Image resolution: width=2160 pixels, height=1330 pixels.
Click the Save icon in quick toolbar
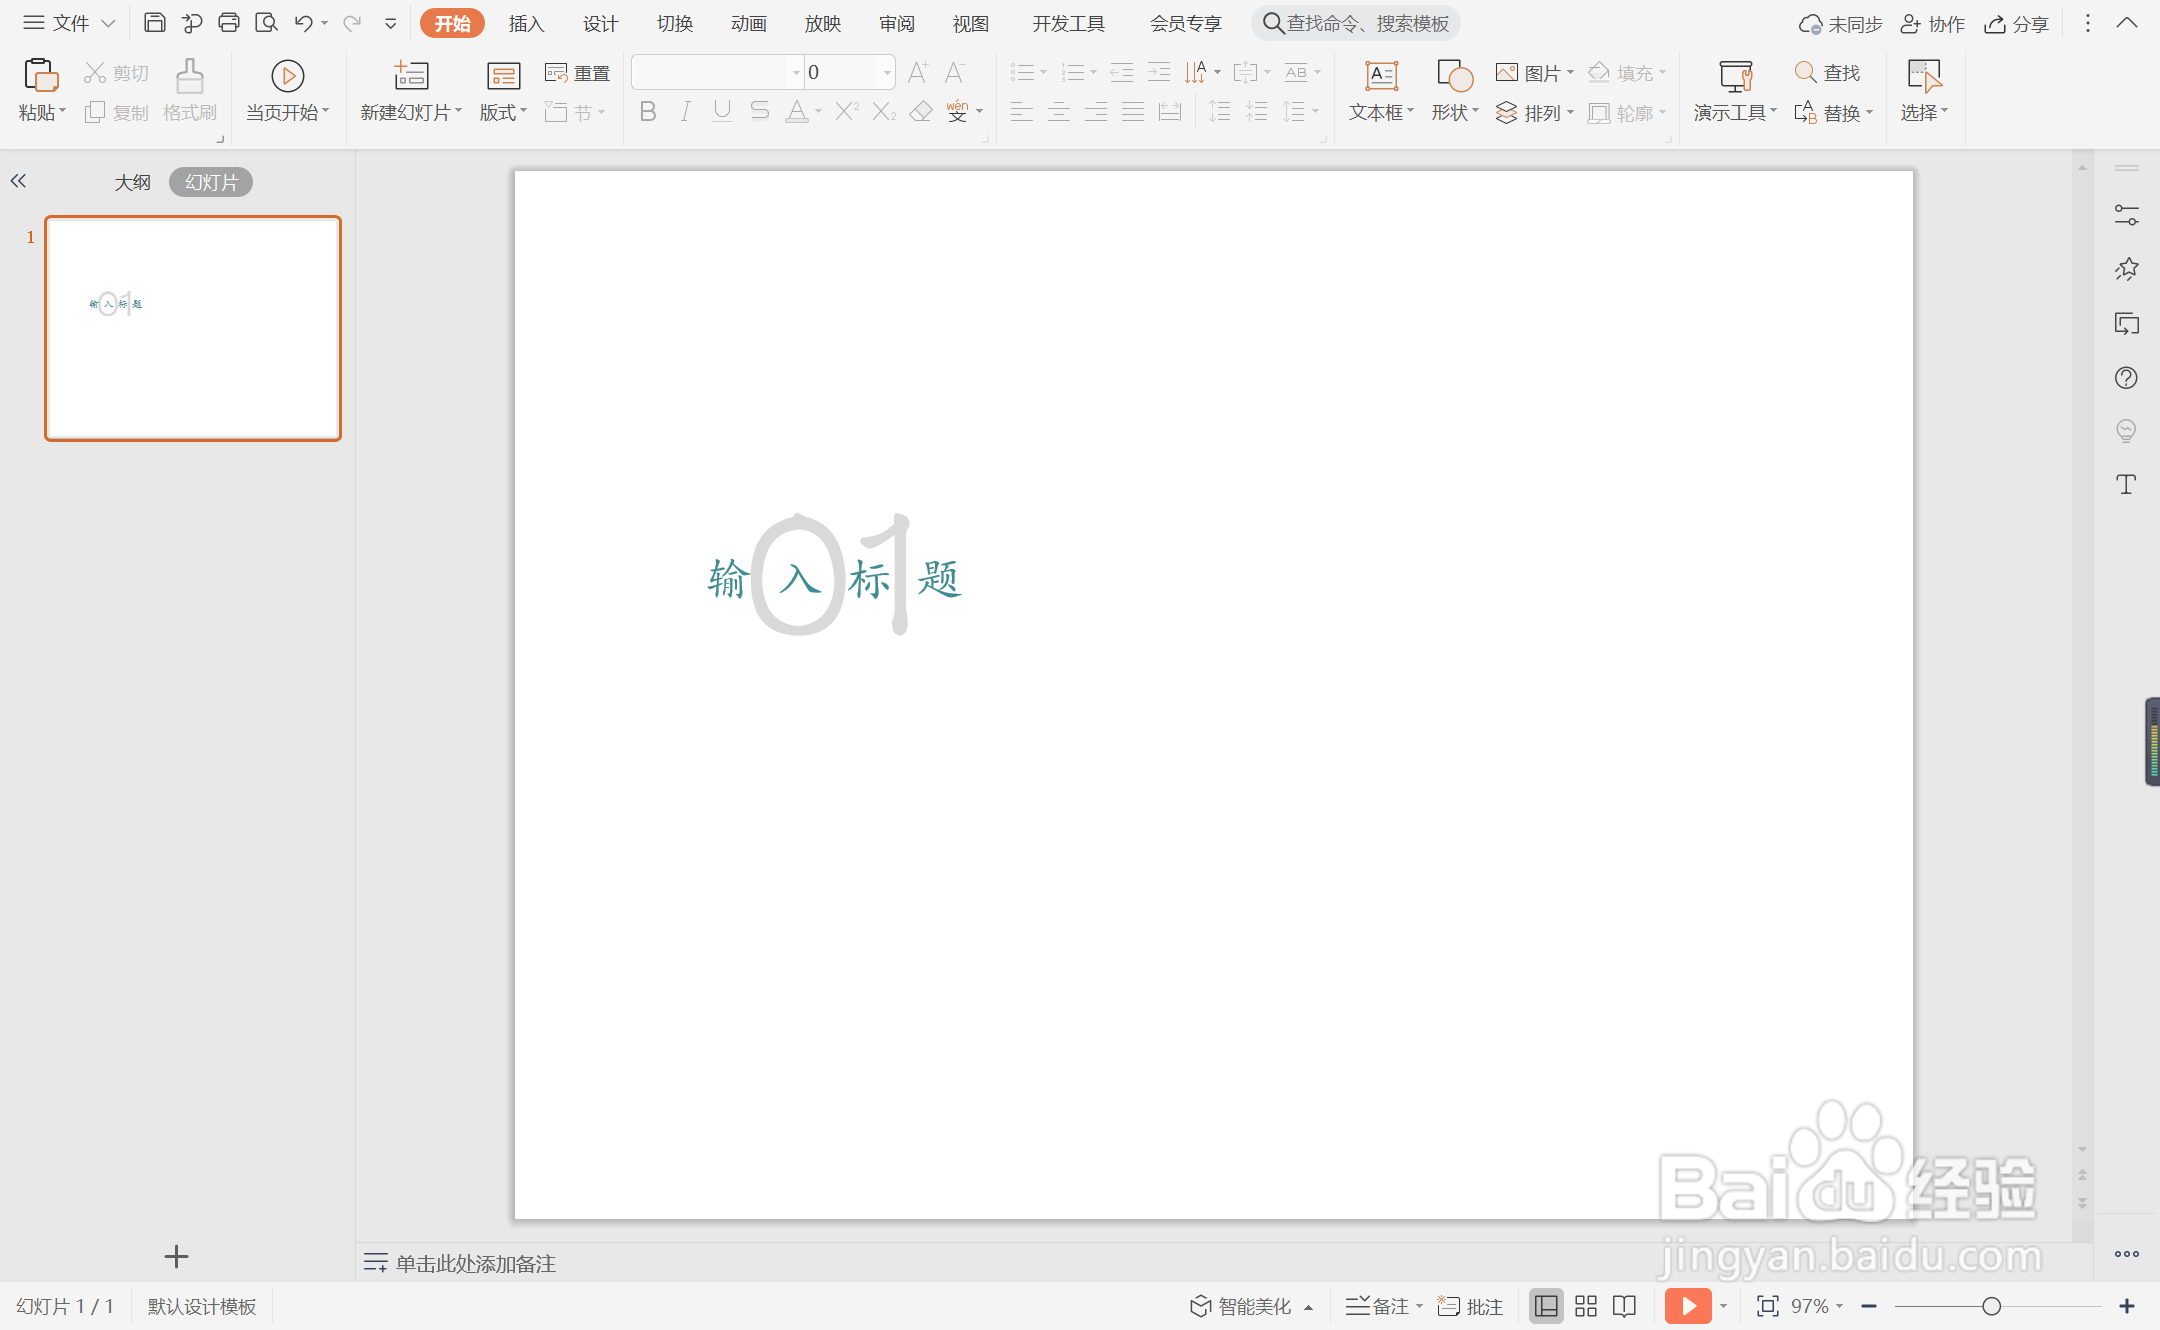click(154, 22)
